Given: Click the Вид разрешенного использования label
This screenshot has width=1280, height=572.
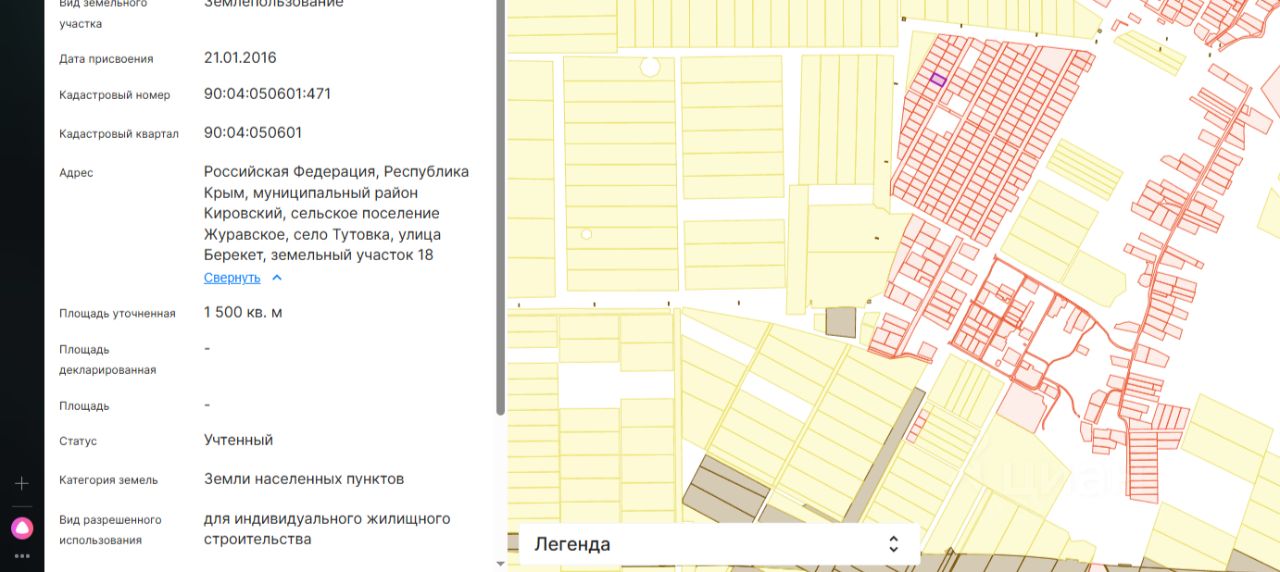Looking at the screenshot, I should 110,530.
